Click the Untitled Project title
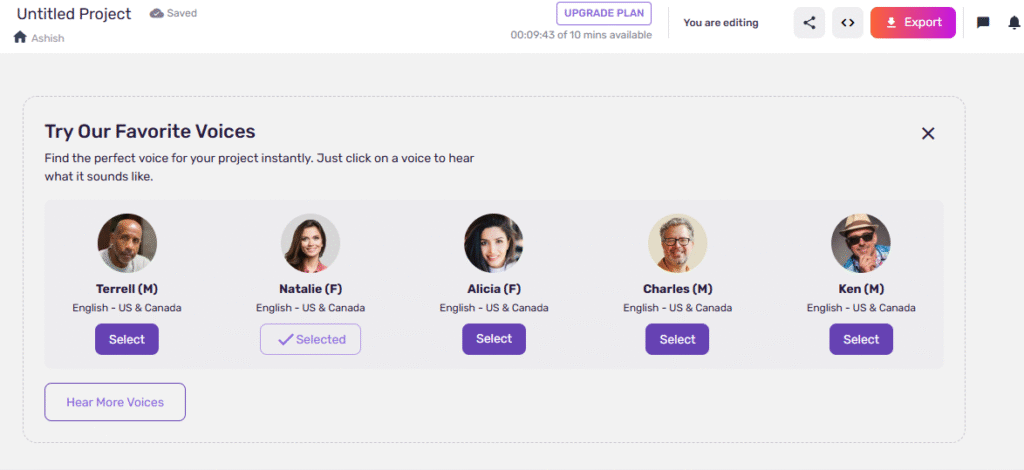 coord(74,14)
